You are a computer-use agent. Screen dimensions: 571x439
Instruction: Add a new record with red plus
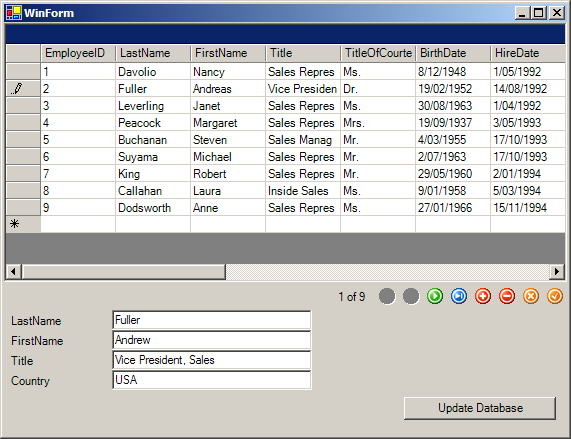point(483,296)
